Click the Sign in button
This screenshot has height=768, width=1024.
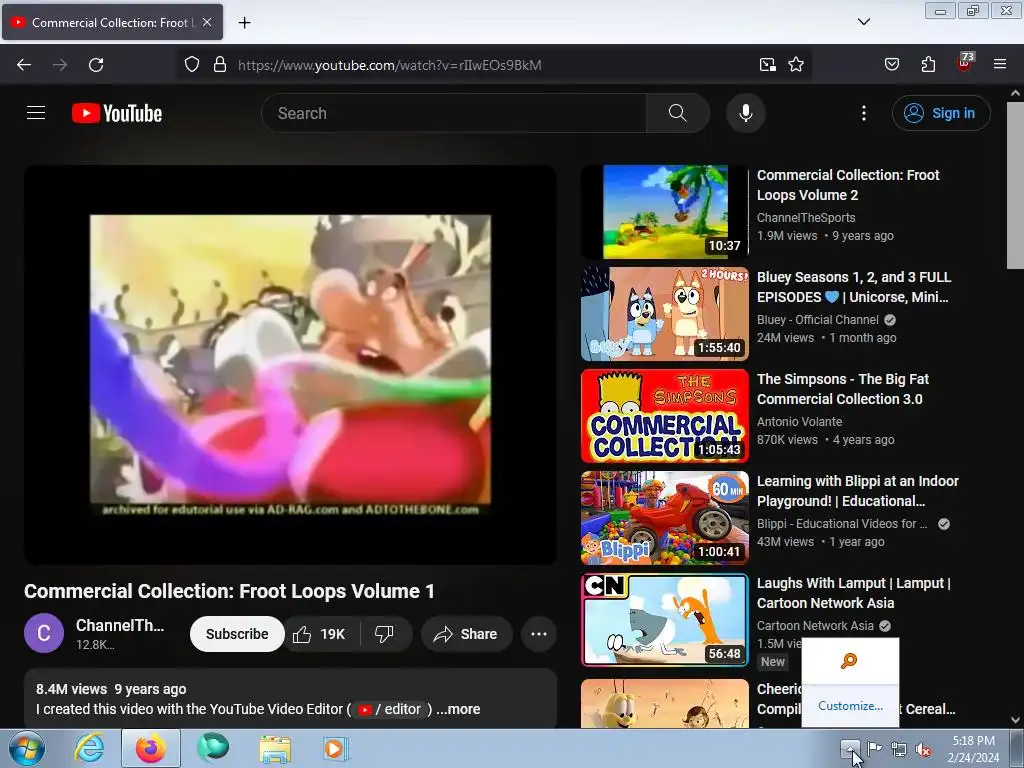point(941,113)
